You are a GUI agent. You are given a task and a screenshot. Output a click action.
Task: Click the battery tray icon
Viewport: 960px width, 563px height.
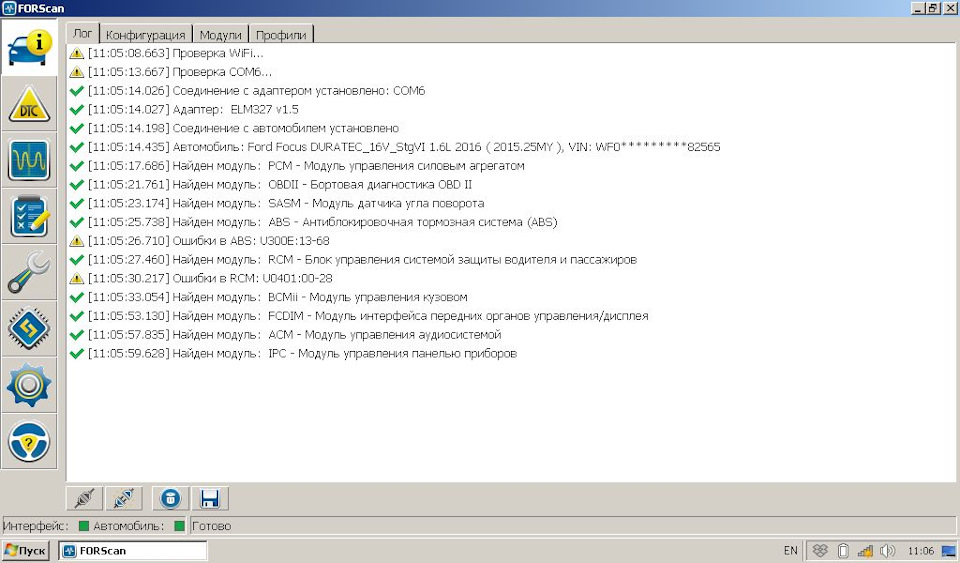(843, 551)
